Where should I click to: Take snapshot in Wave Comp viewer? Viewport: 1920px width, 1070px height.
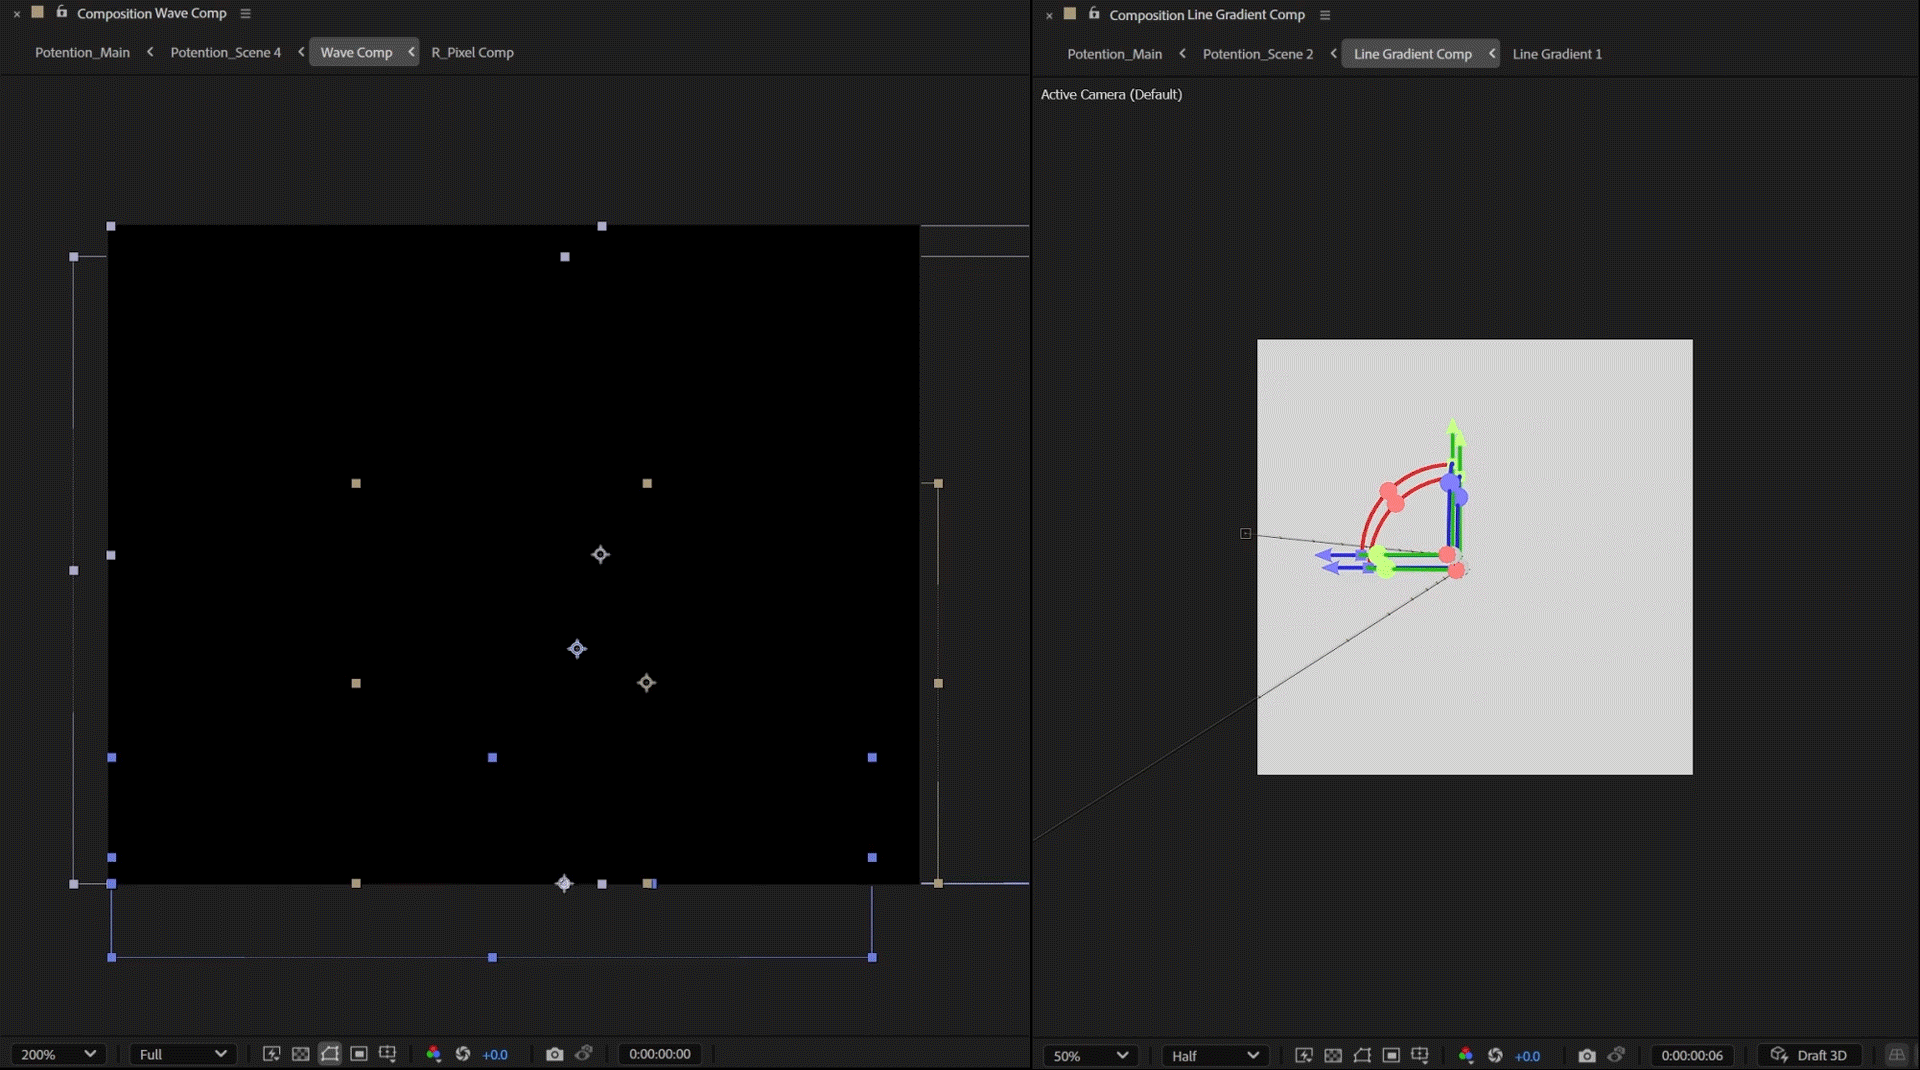tap(555, 1054)
